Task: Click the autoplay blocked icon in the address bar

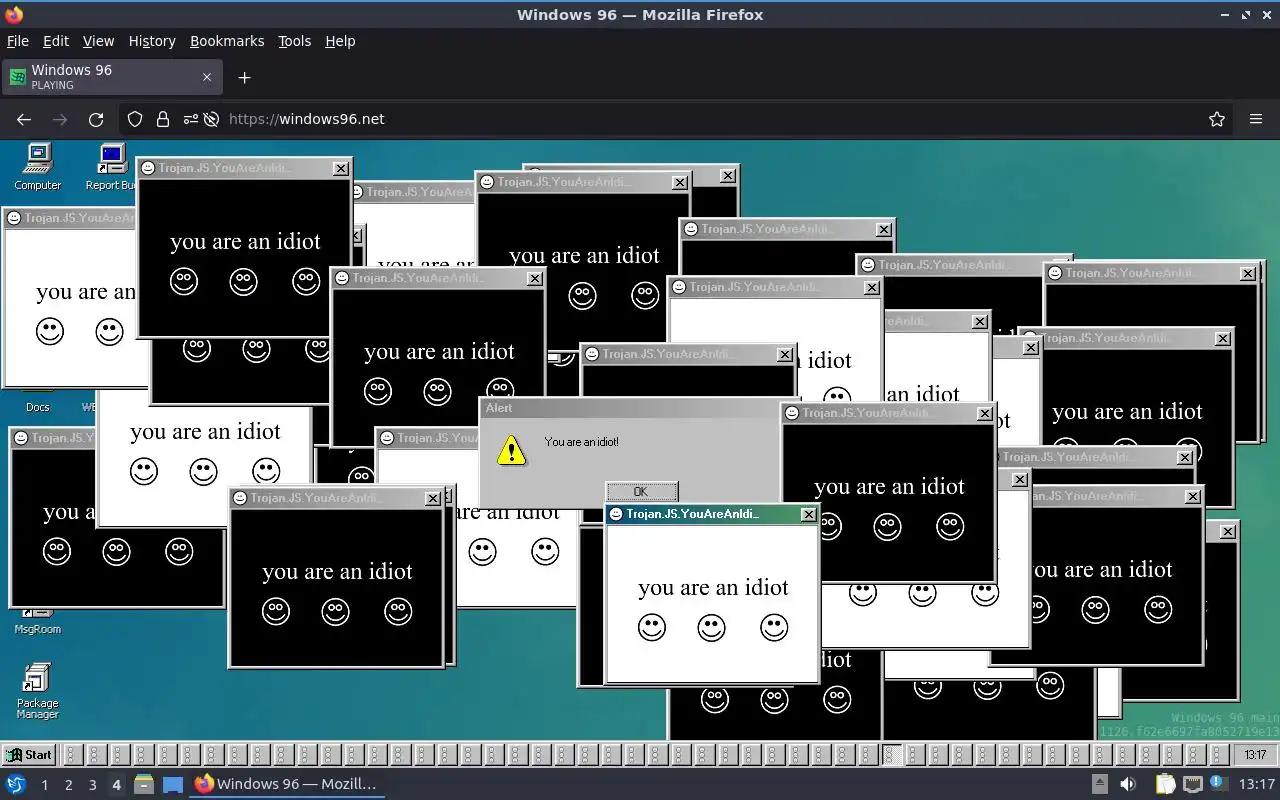Action: click(211, 119)
